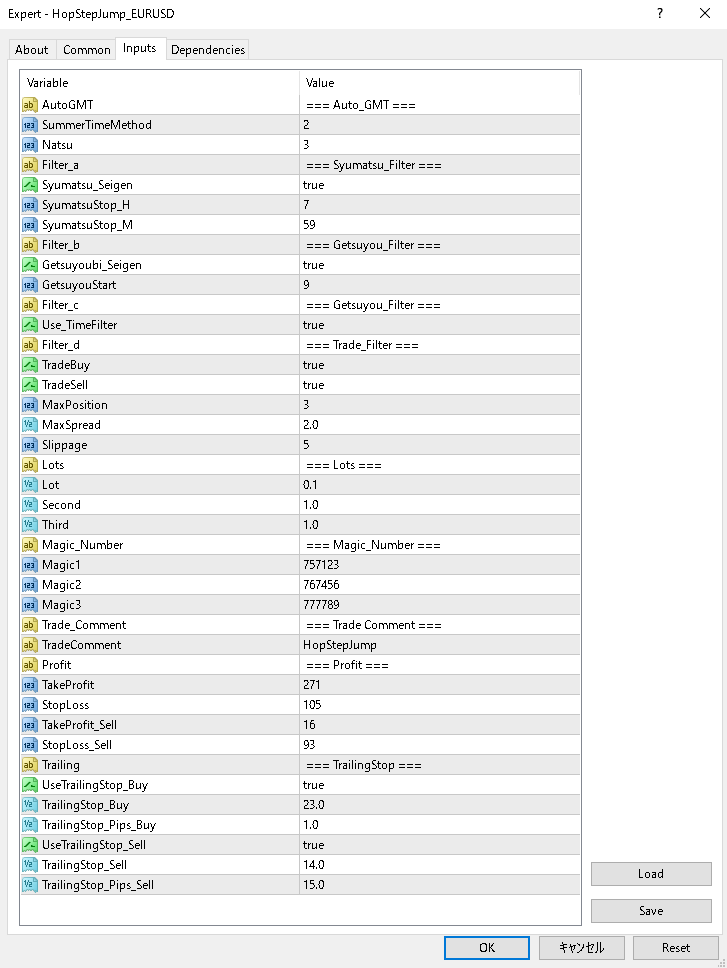Click the Help question mark icon
Screen dimensions: 727x968
pyautogui.click(x=660, y=14)
